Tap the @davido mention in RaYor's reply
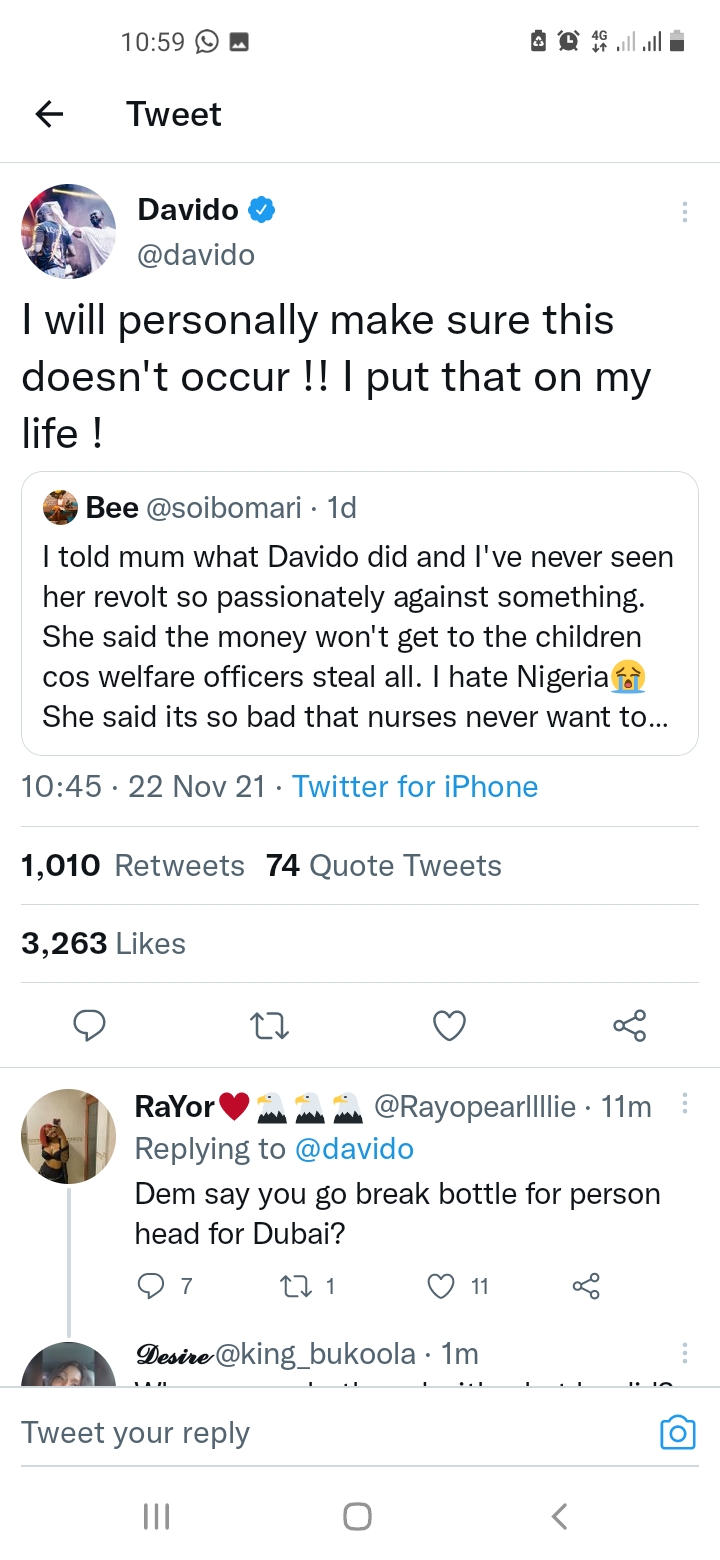The width and height of the screenshot is (720, 1560). coord(355,1149)
